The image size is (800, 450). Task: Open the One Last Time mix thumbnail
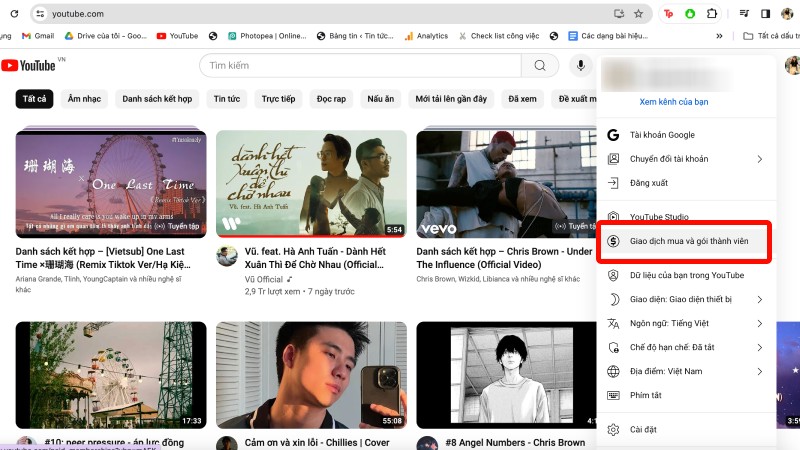click(111, 184)
